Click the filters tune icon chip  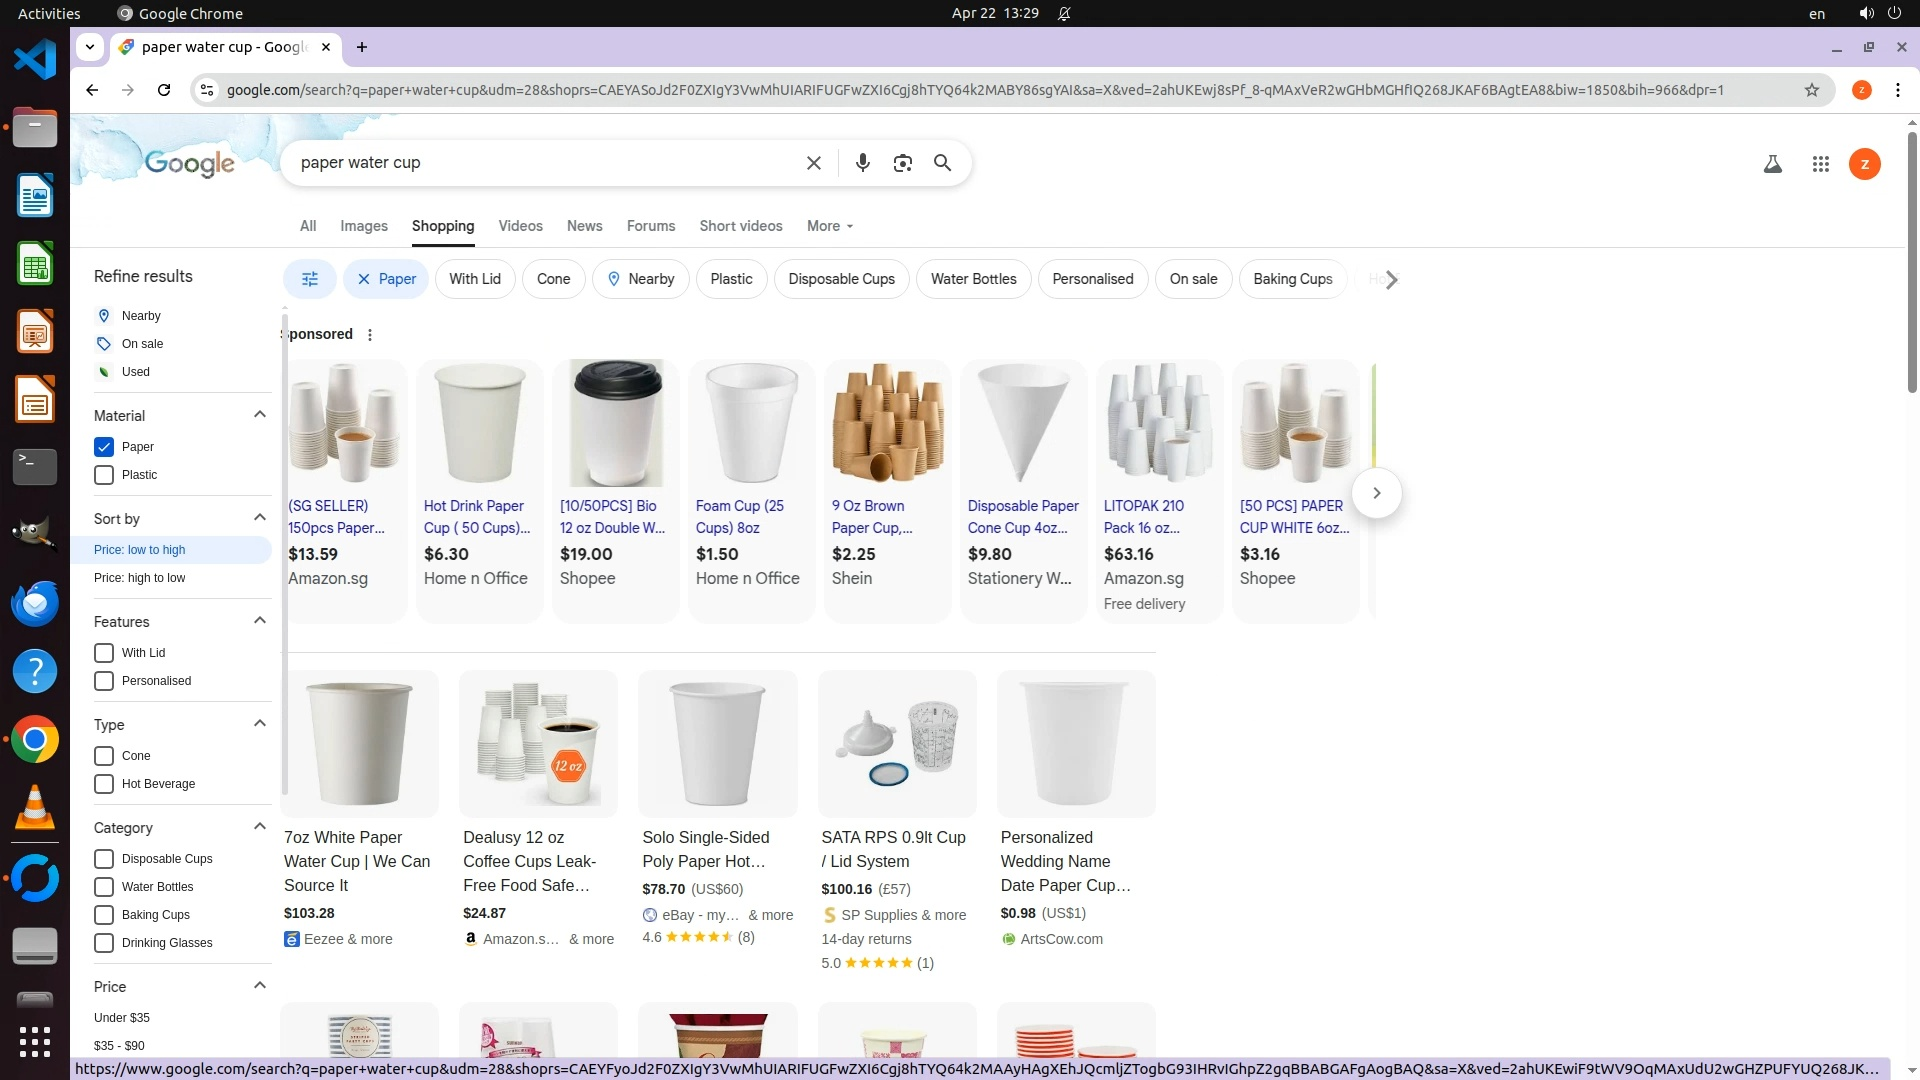pyautogui.click(x=310, y=279)
